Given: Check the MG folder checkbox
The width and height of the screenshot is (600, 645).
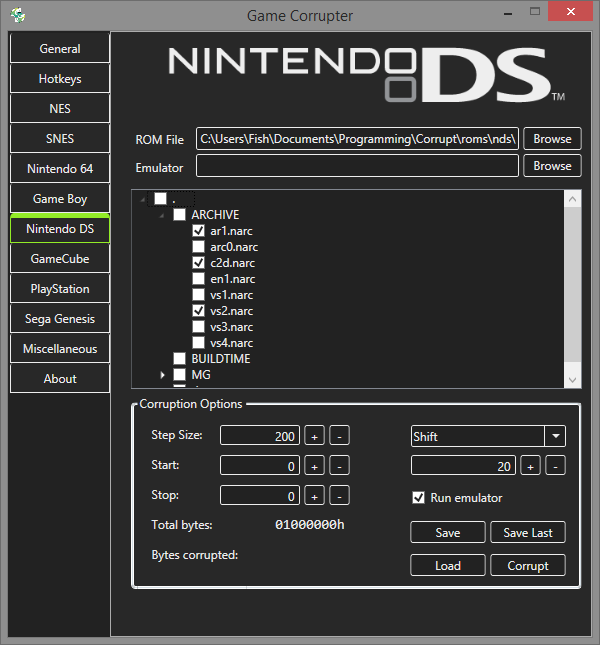Looking at the screenshot, I should pyautogui.click(x=179, y=375).
